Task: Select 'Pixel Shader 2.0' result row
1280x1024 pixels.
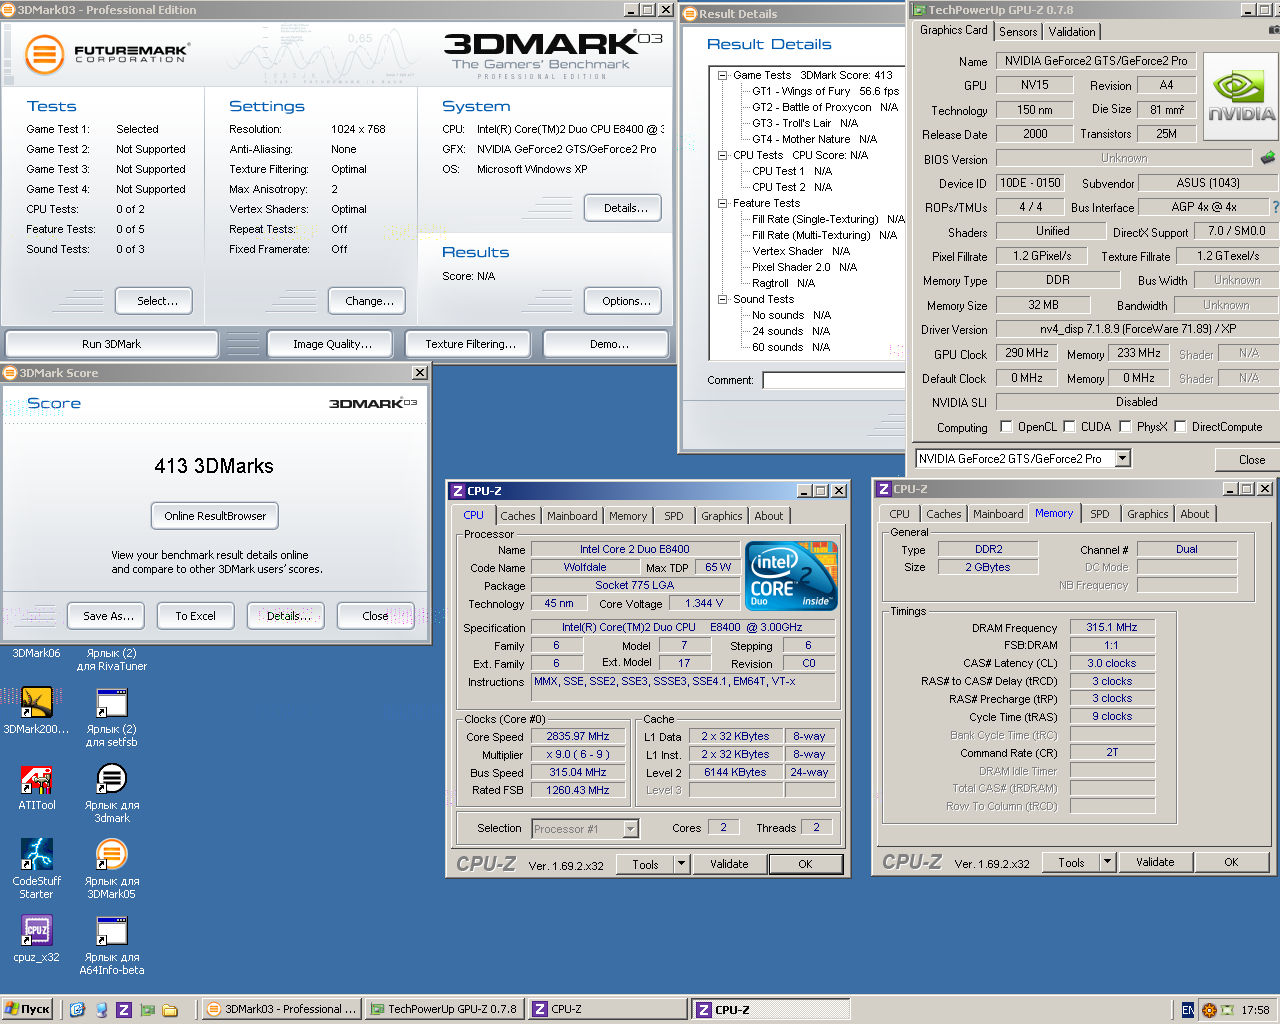Action: pos(804,267)
